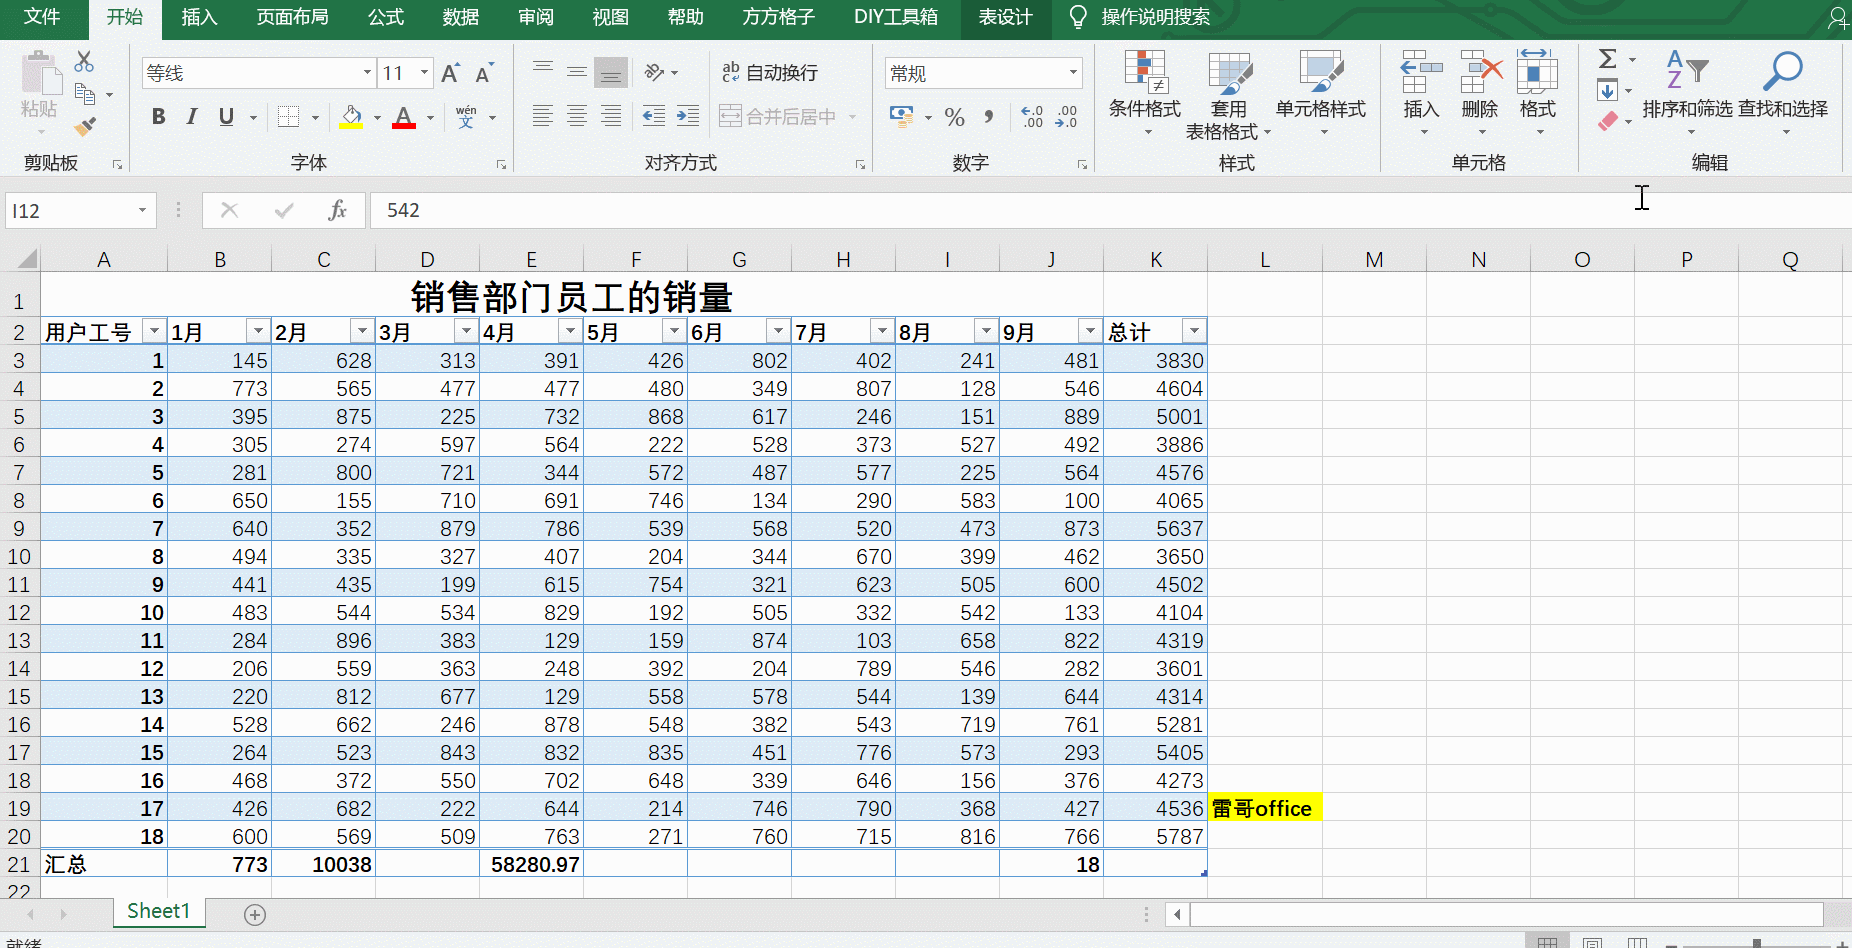This screenshot has height=948, width=1852.
Task: Click the cell borders icon
Action: [288, 117]
